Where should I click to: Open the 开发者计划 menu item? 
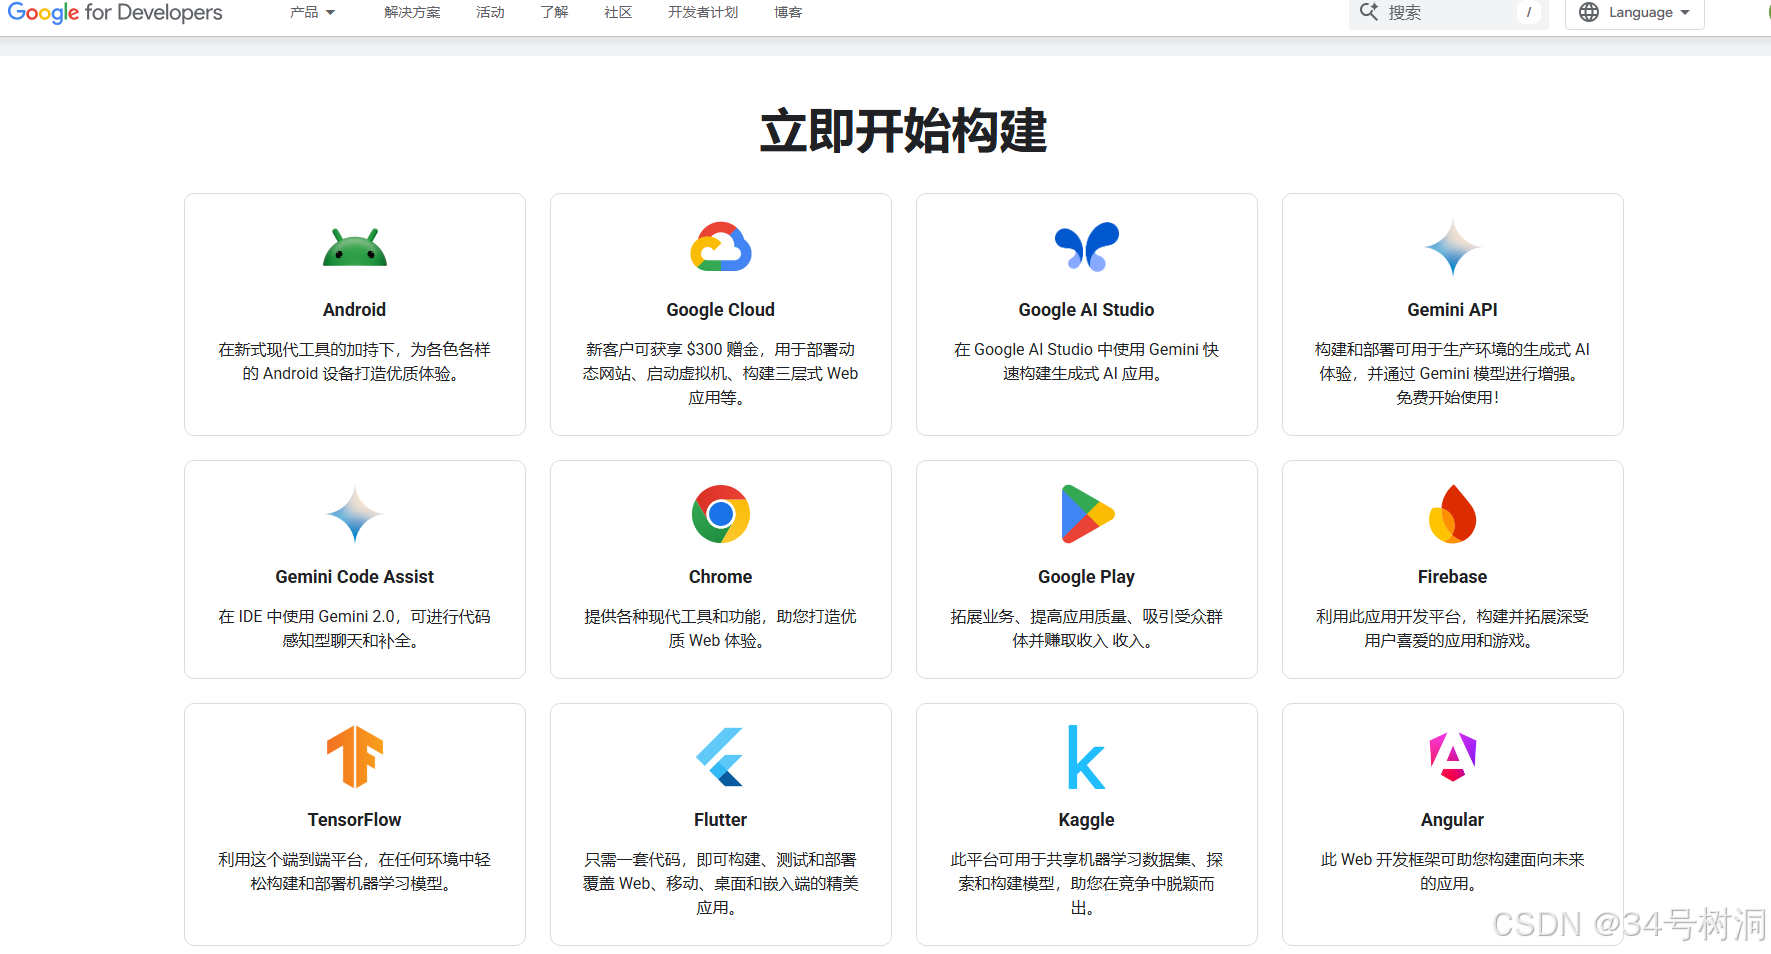click(x=703, y=12)
